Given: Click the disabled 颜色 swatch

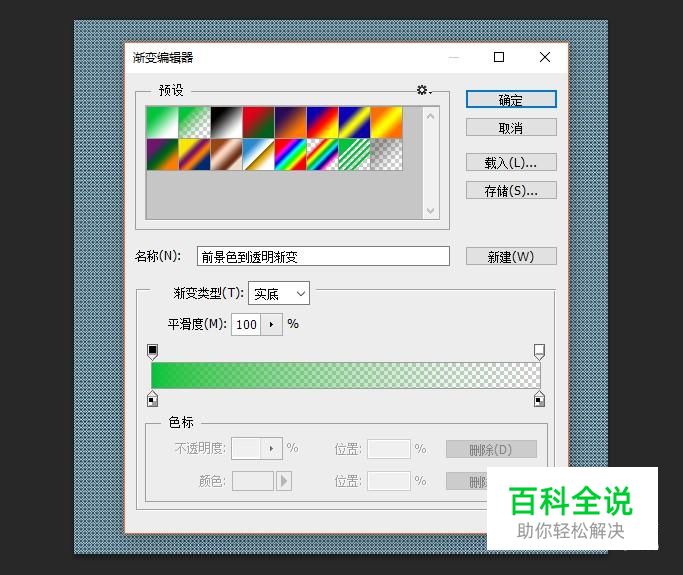Looking at the screenshot, I should (253, 481).
